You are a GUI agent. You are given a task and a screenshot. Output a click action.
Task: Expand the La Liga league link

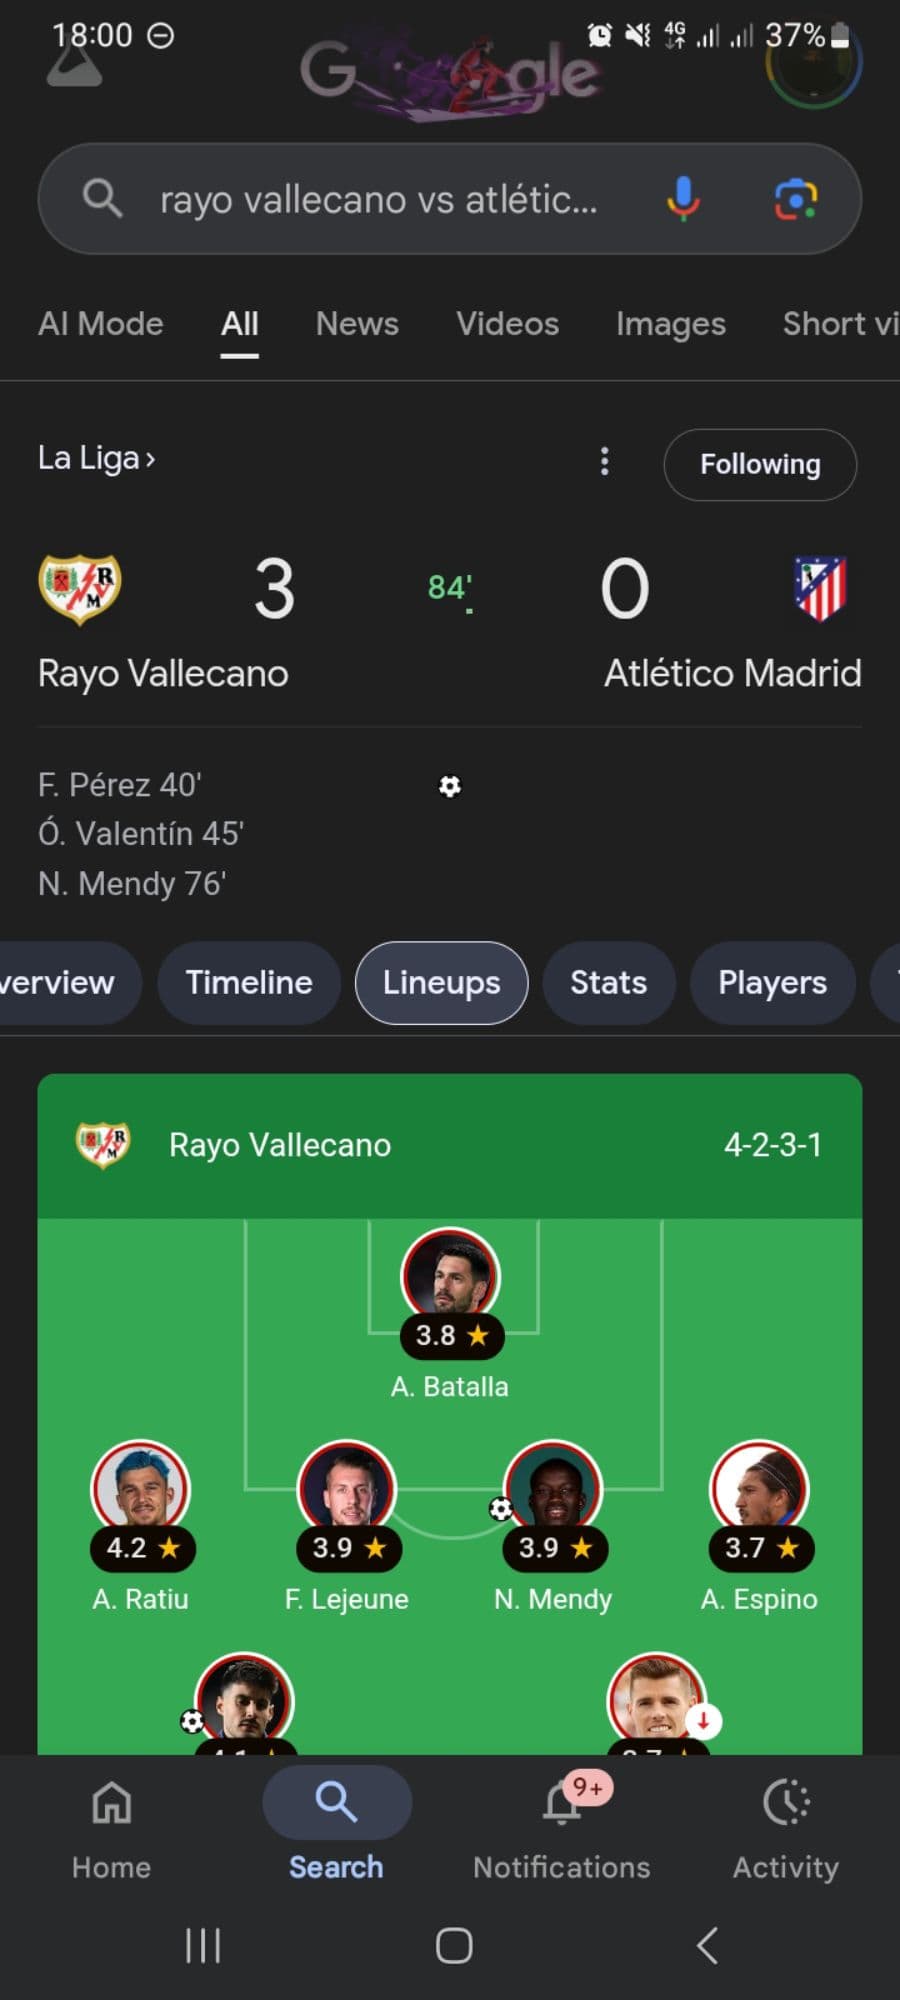[96, 458]
